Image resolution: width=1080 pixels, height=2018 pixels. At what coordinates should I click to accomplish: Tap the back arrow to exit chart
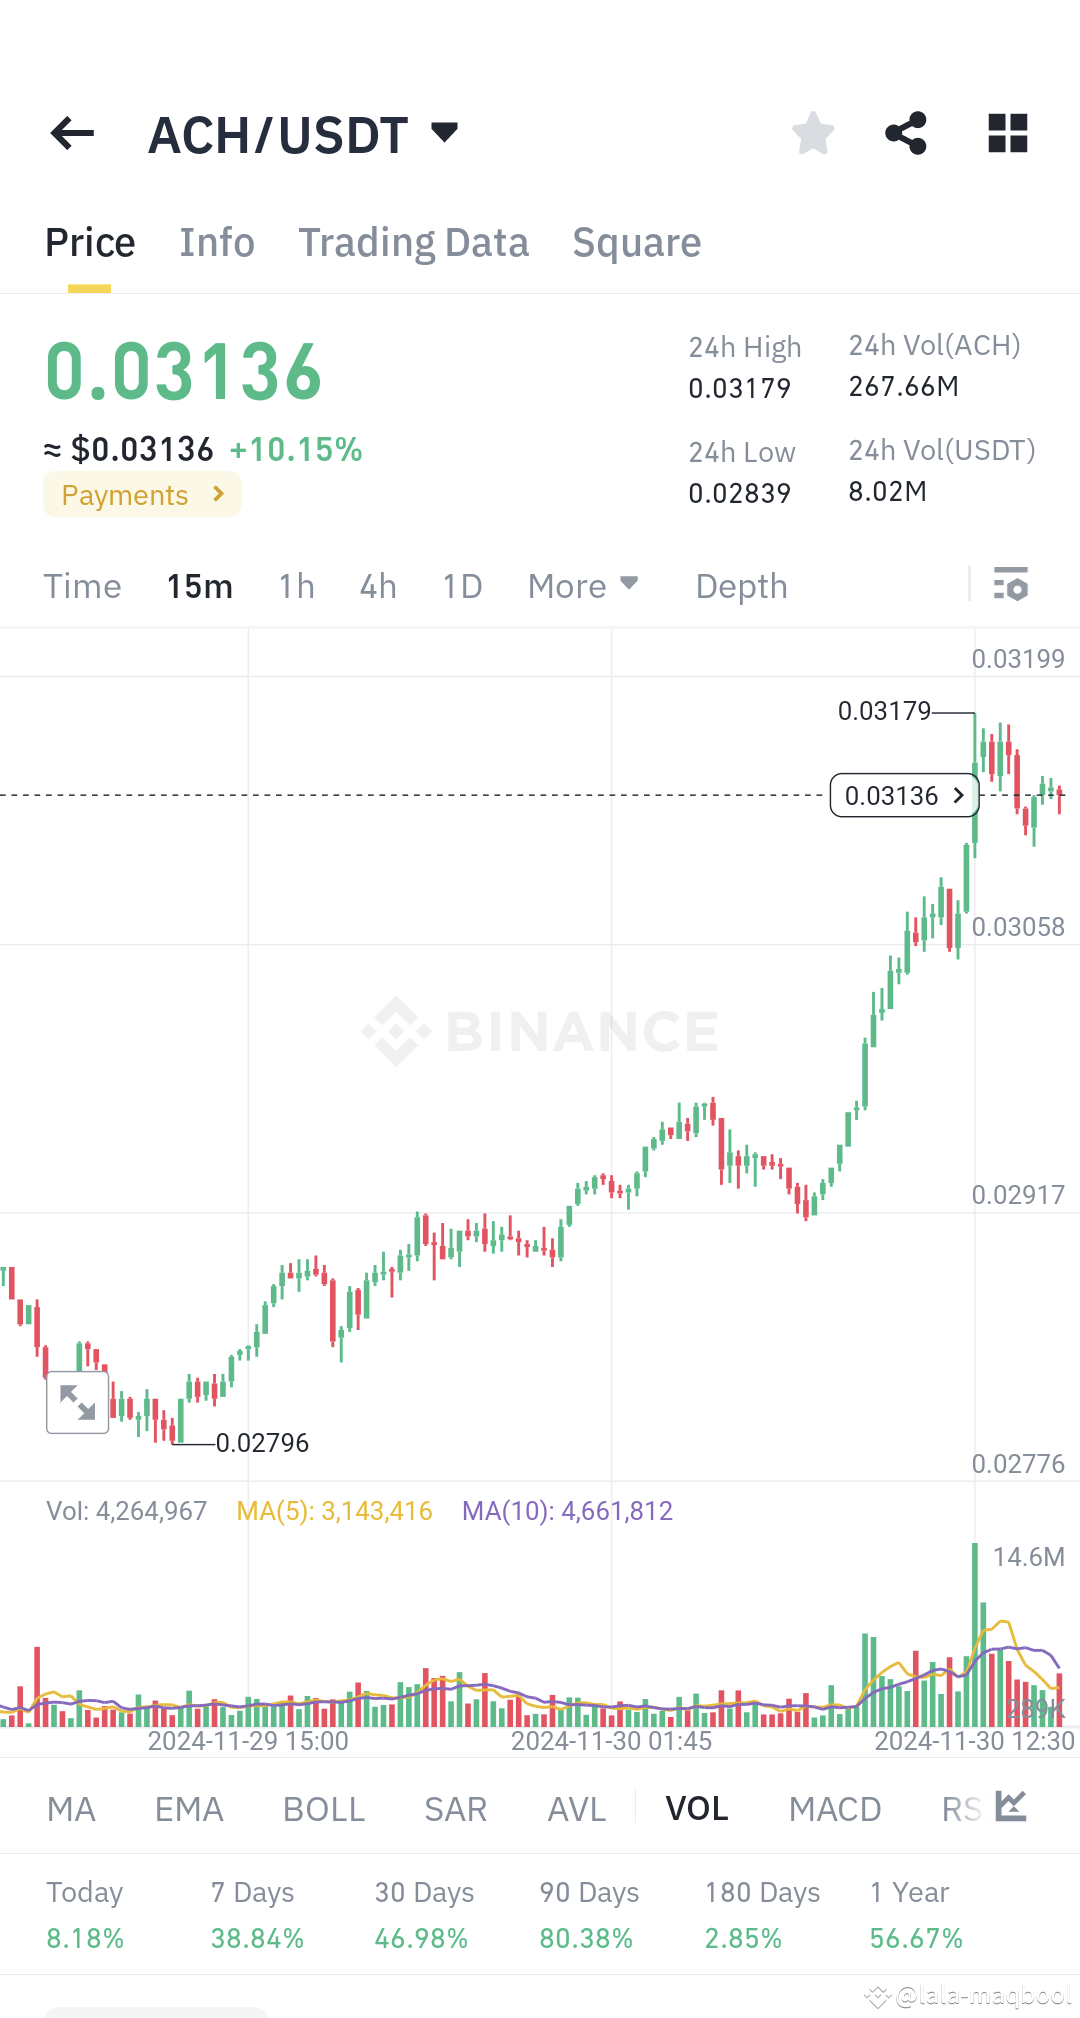pyautogui.click(x=72, y=133)
